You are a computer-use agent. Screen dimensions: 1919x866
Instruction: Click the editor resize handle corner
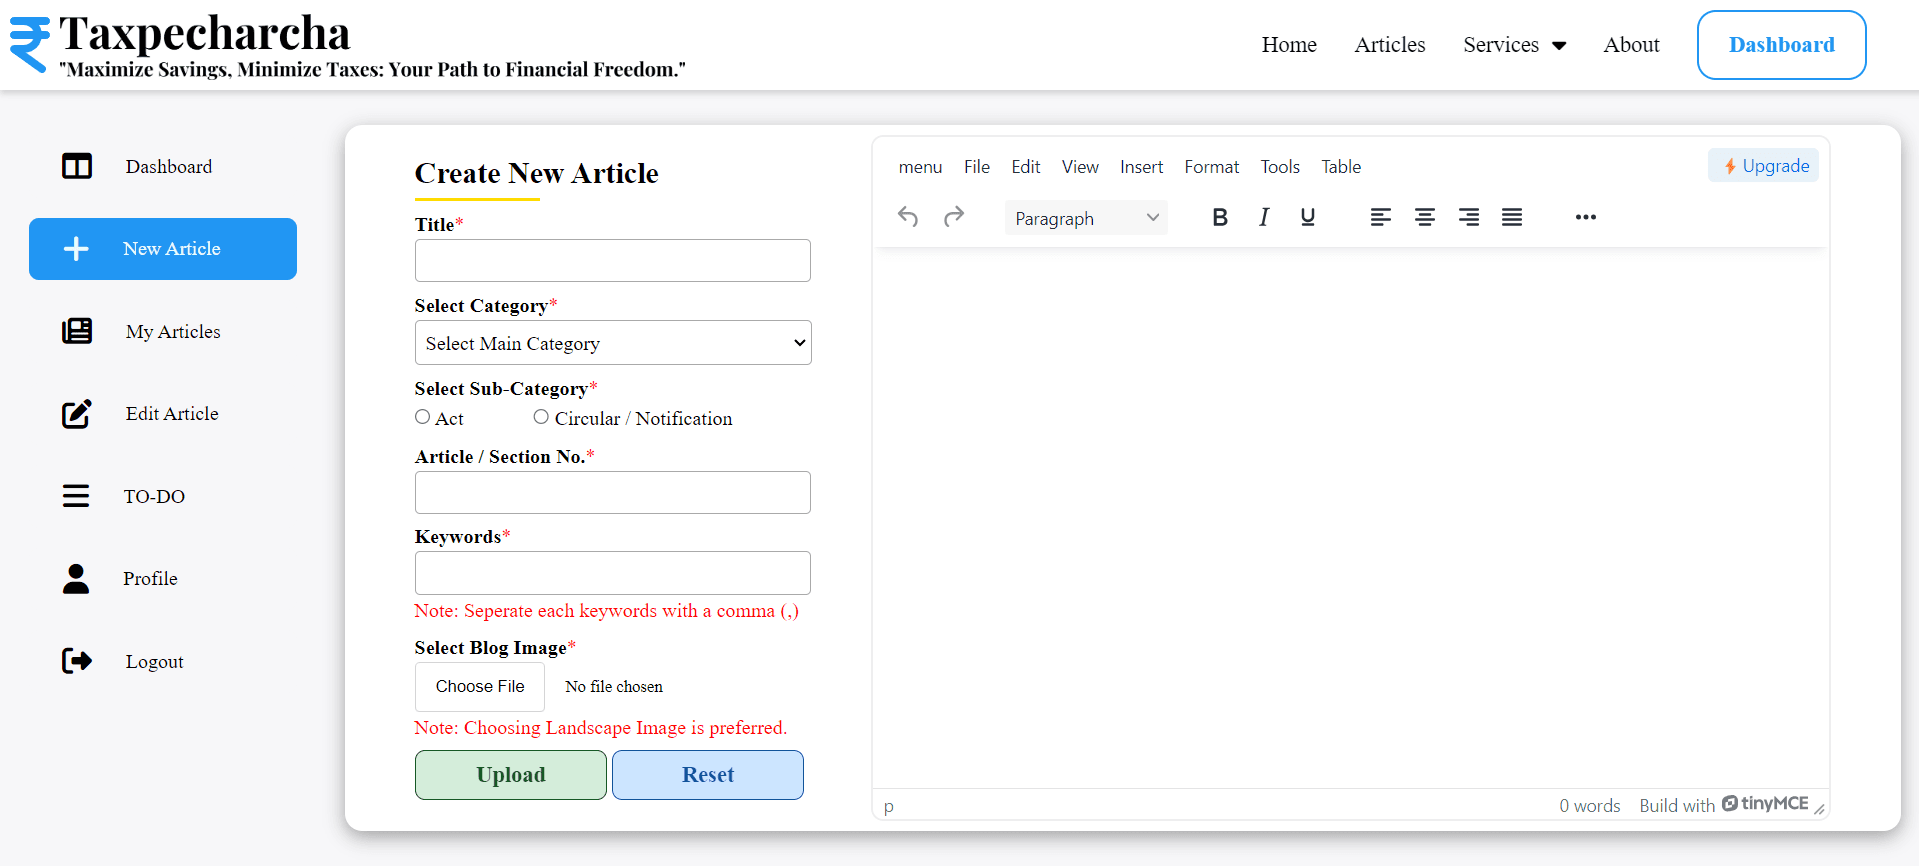(1819, 808)
